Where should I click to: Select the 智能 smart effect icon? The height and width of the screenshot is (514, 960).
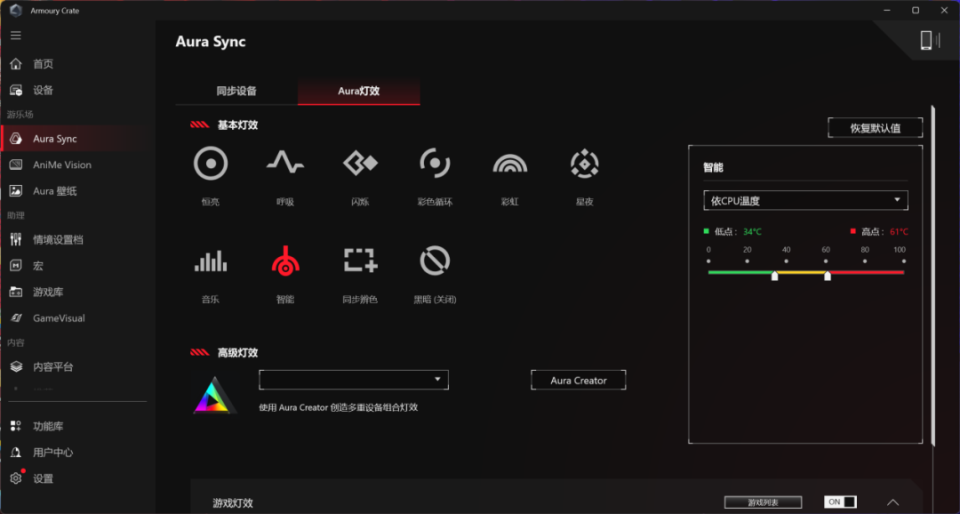pyautogui.click(x=285, y=260)
